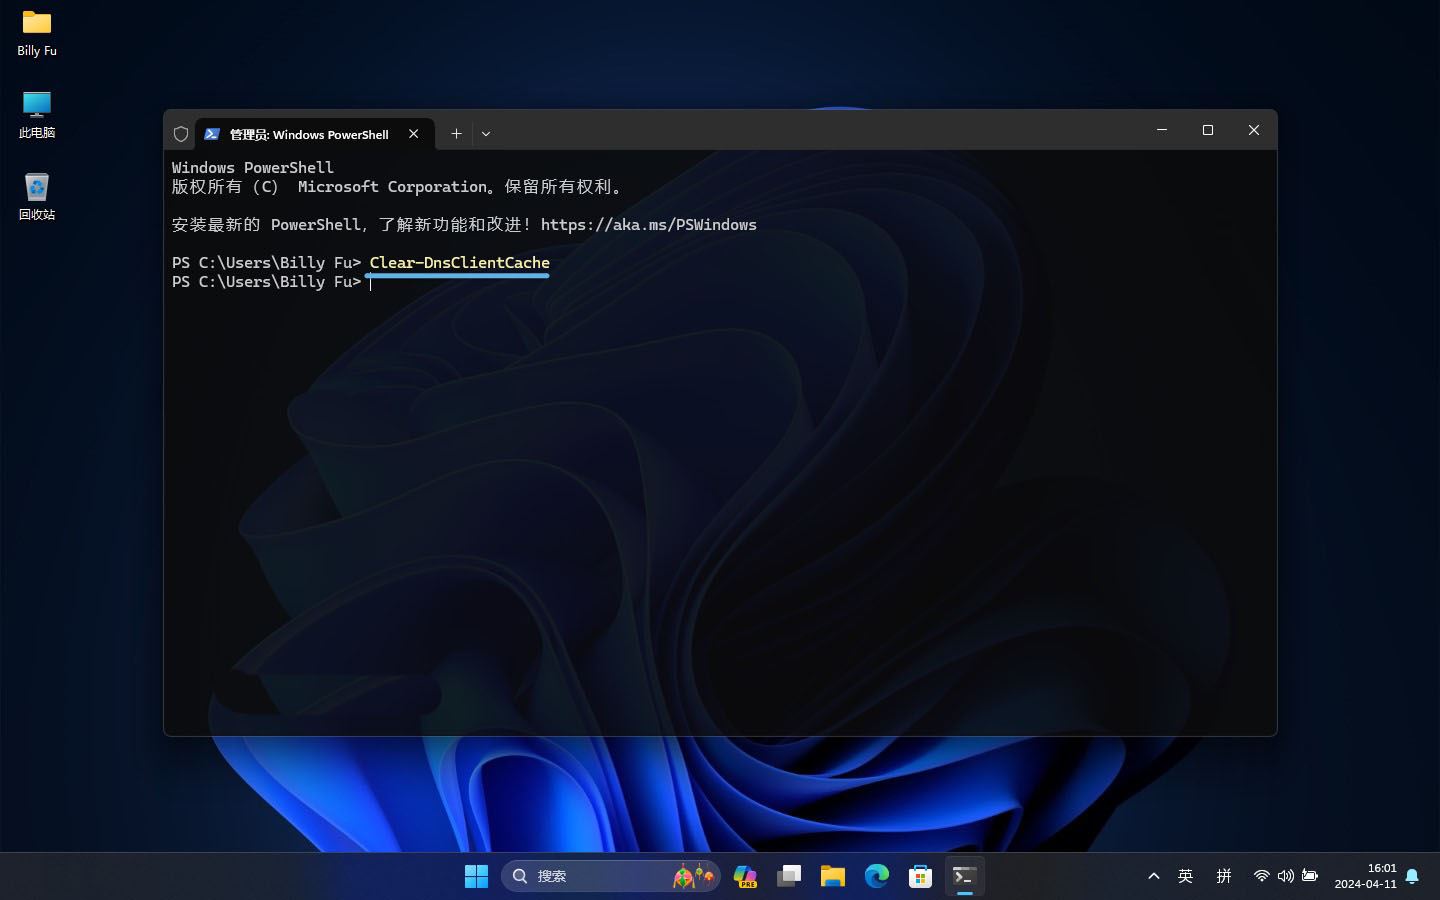Click the battery icon to view power status

[1310, 876]
